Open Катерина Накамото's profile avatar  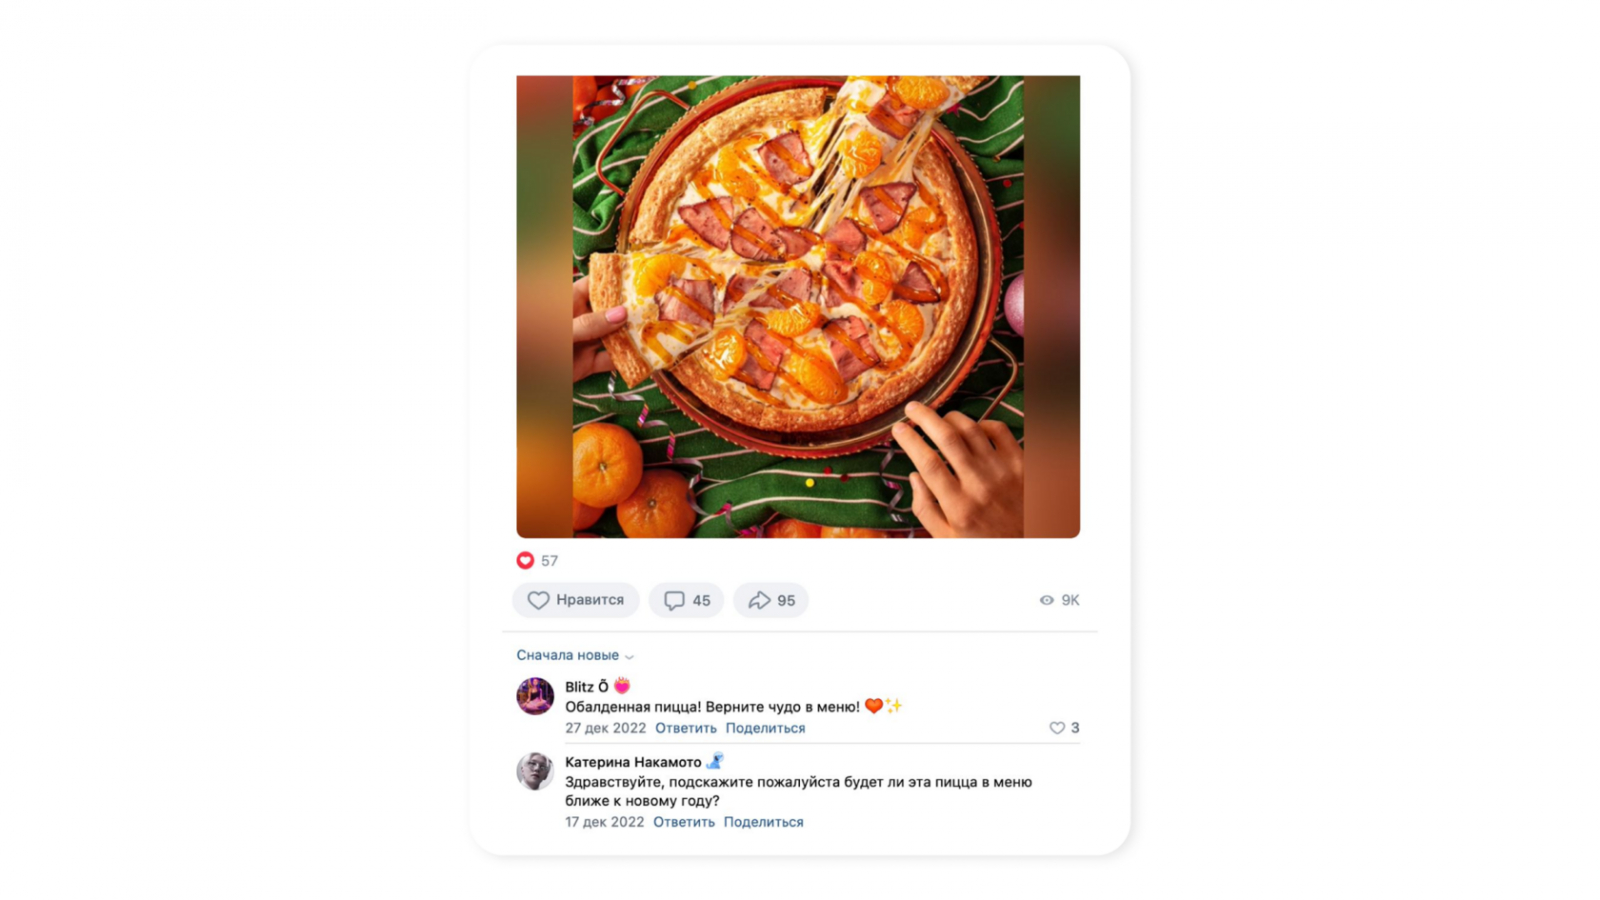[535, 771]
